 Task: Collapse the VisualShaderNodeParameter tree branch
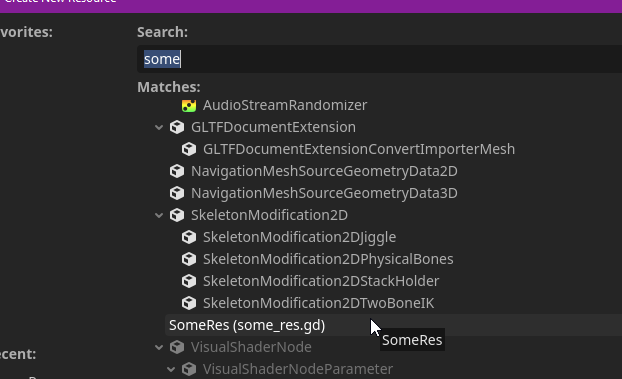[171, 369]
